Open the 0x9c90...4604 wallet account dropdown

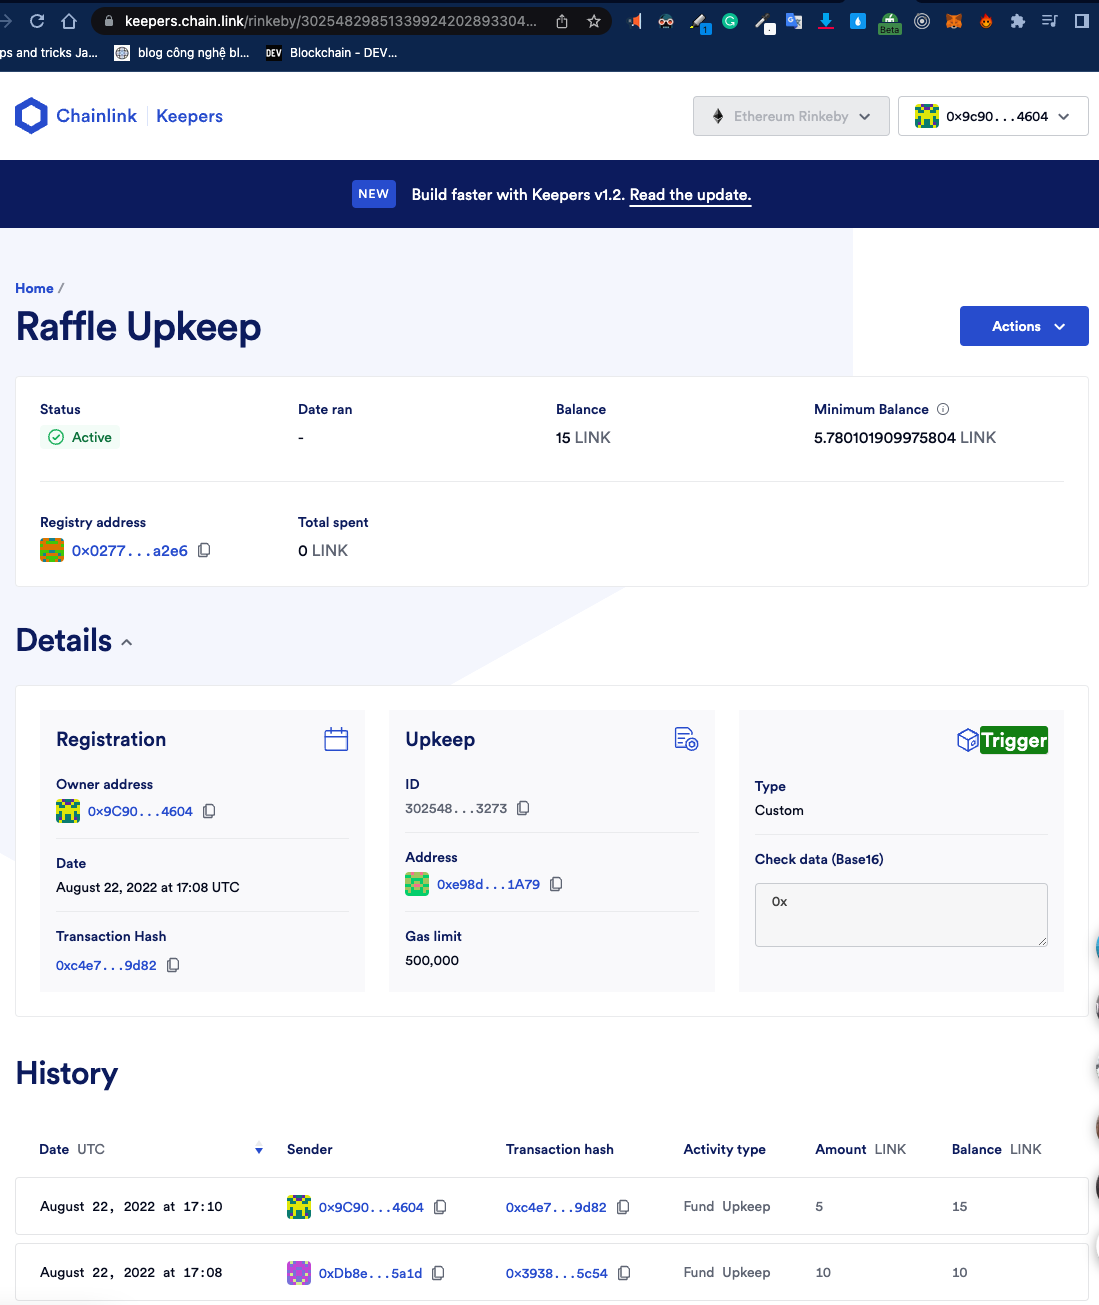(x=993, y=116)
